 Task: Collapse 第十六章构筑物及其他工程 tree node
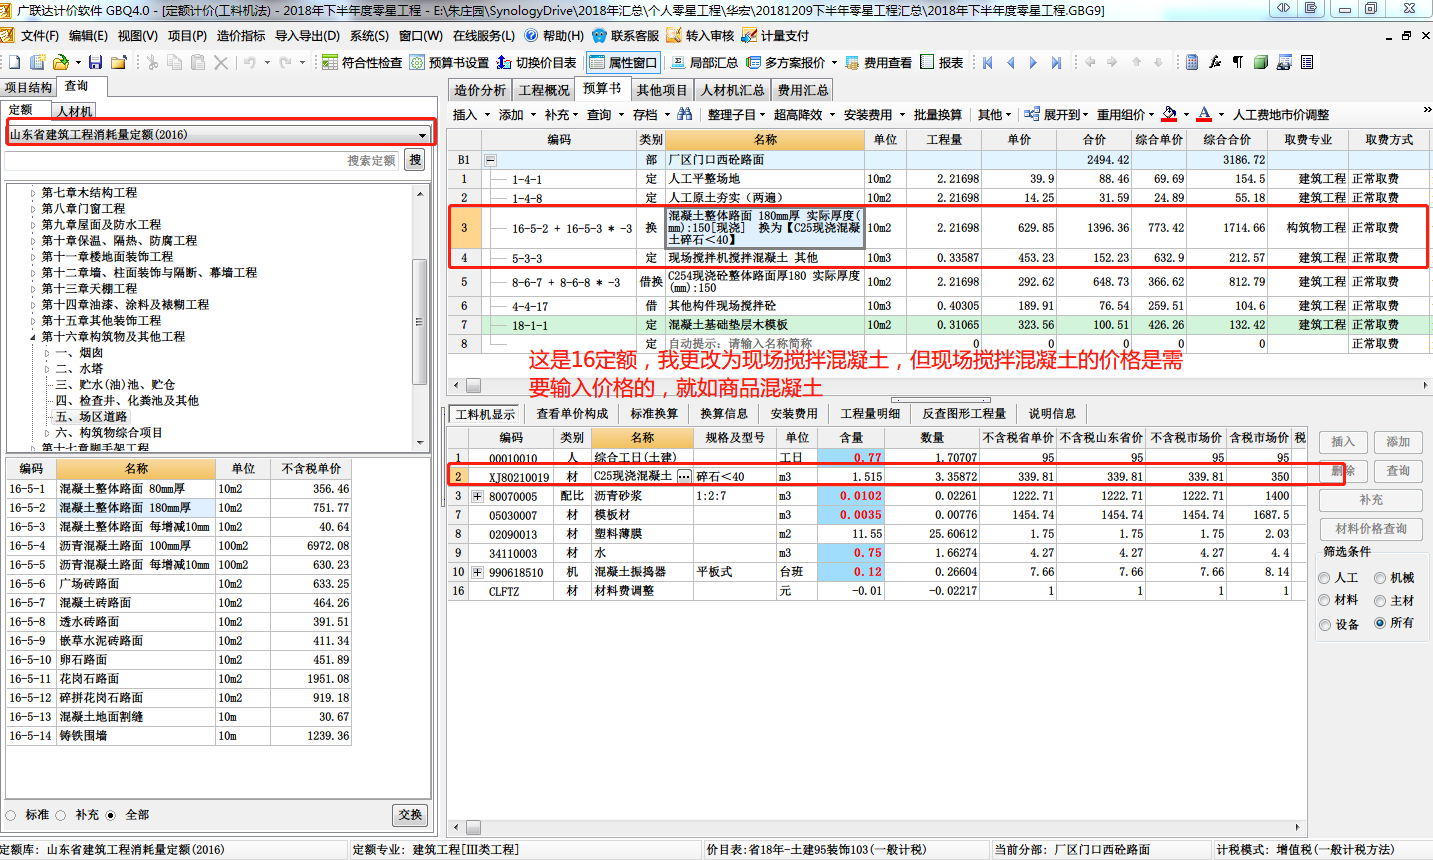coord(33,337)
